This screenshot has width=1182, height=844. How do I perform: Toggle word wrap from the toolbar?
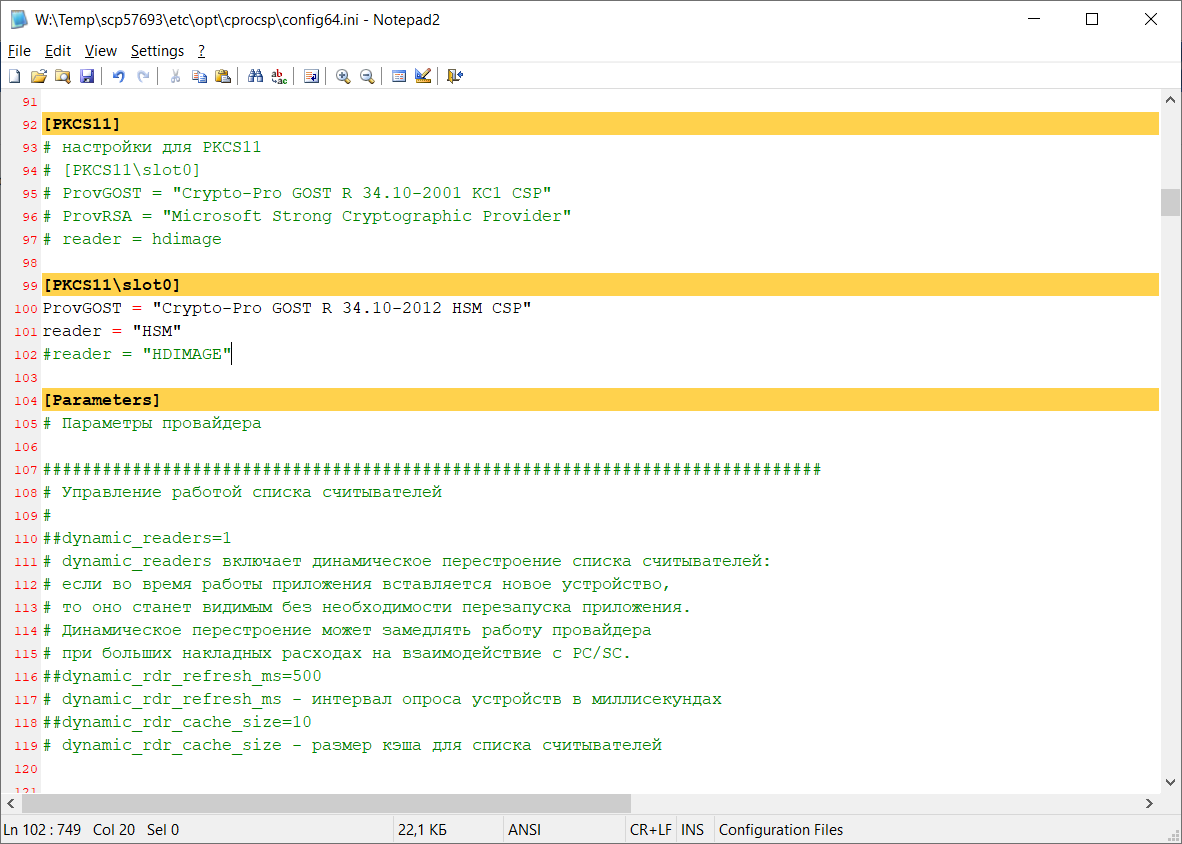pyautogui.click(x=311, y=76)
